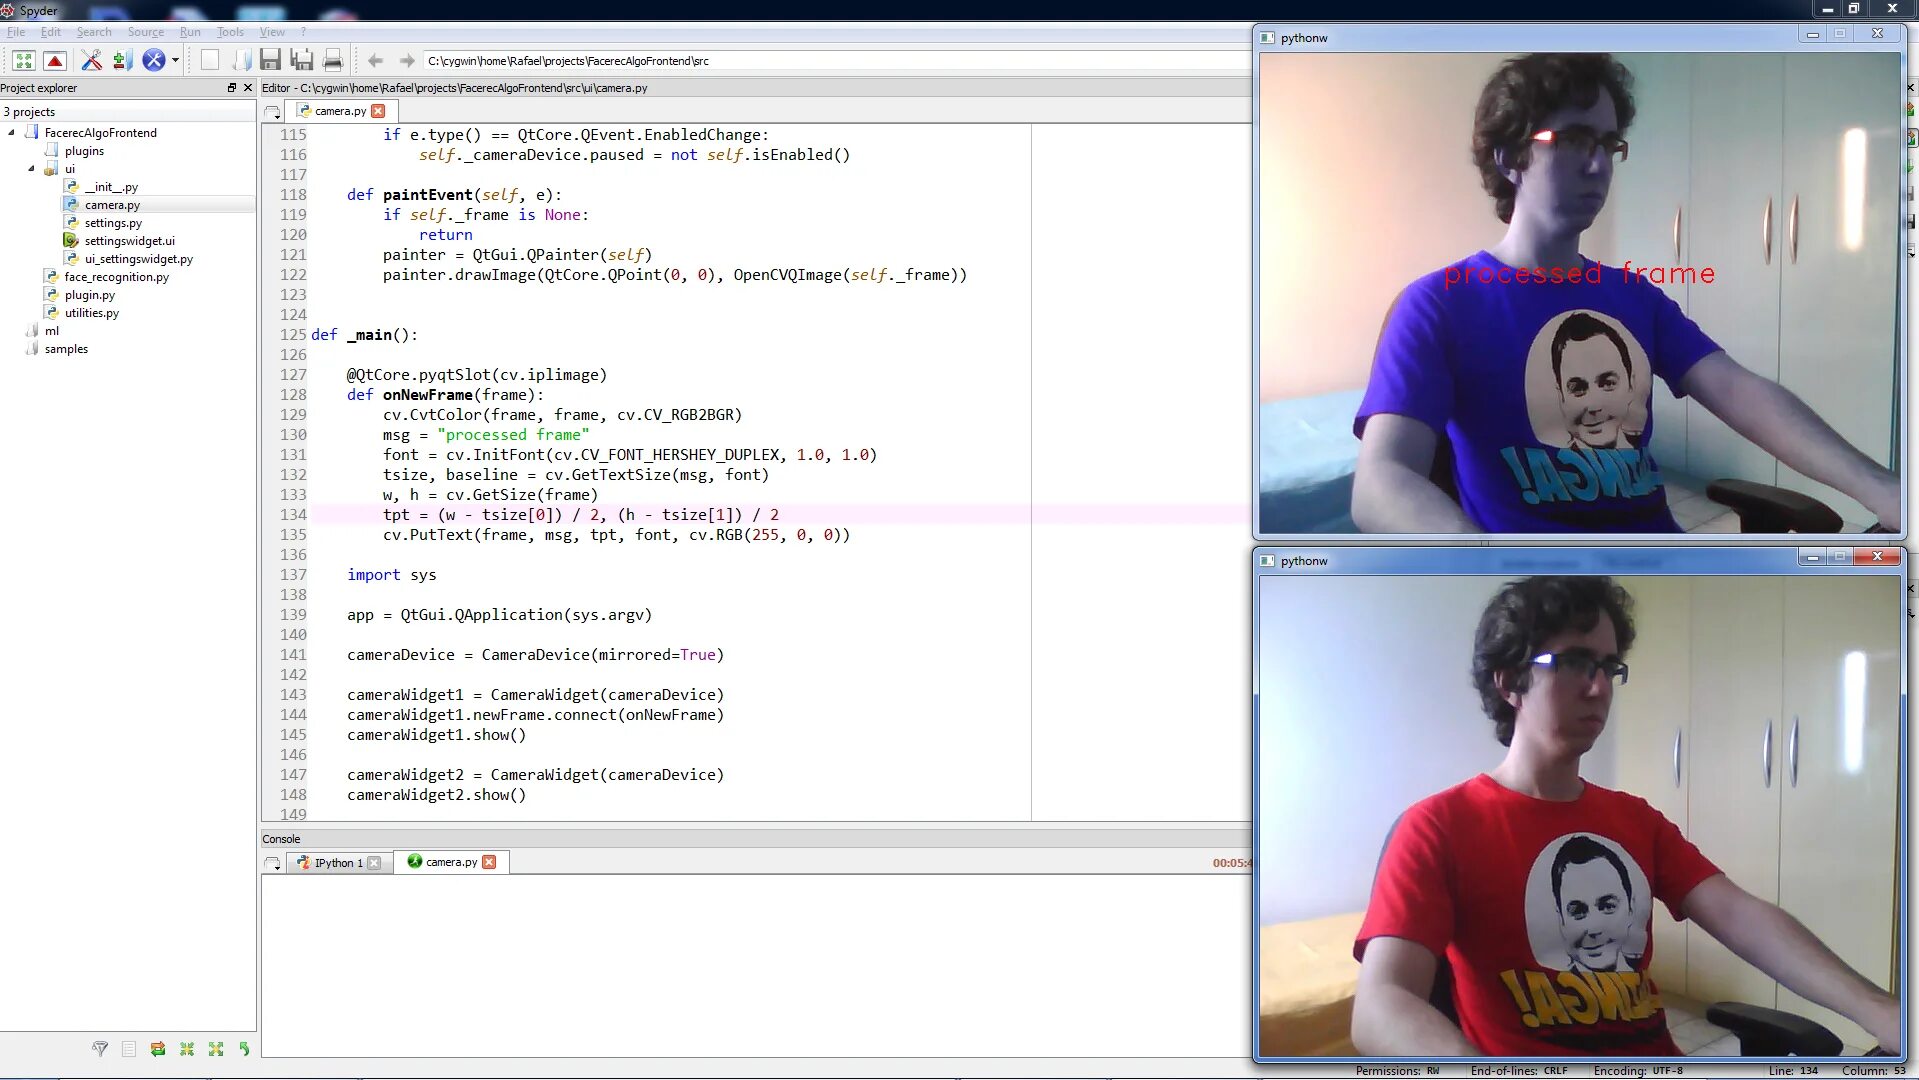Close the Project explorer pane
Screen dimensions: 1919x1080
(x=248, y=88)
